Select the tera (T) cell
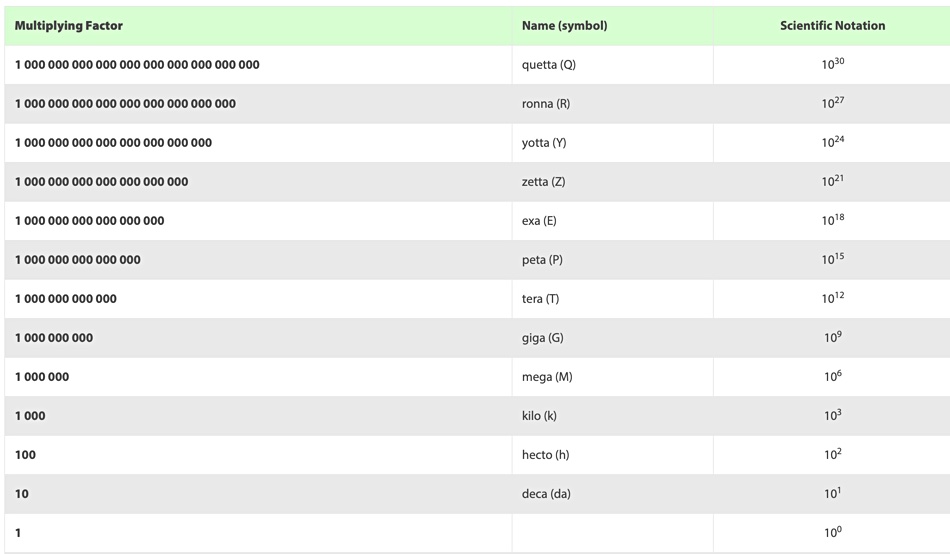This screenshot has height=554, width=950. point(613,299)
